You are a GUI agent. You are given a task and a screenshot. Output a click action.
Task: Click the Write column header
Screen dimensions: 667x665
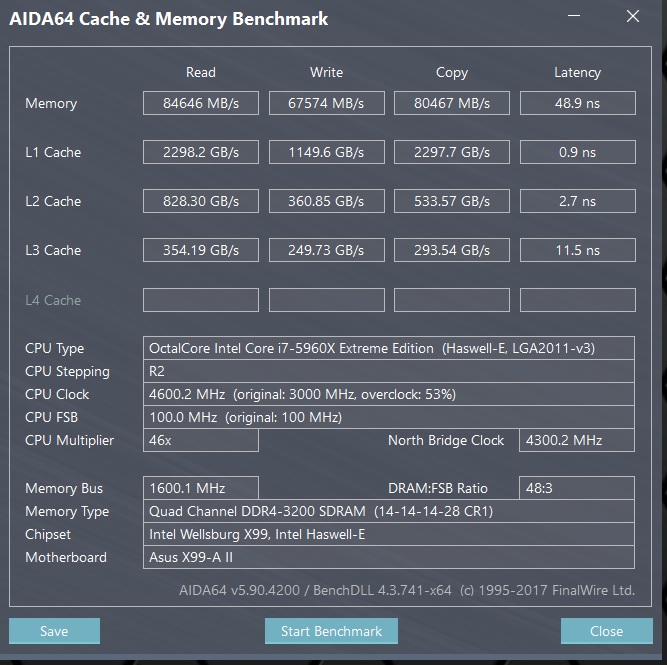click(327, 72)
